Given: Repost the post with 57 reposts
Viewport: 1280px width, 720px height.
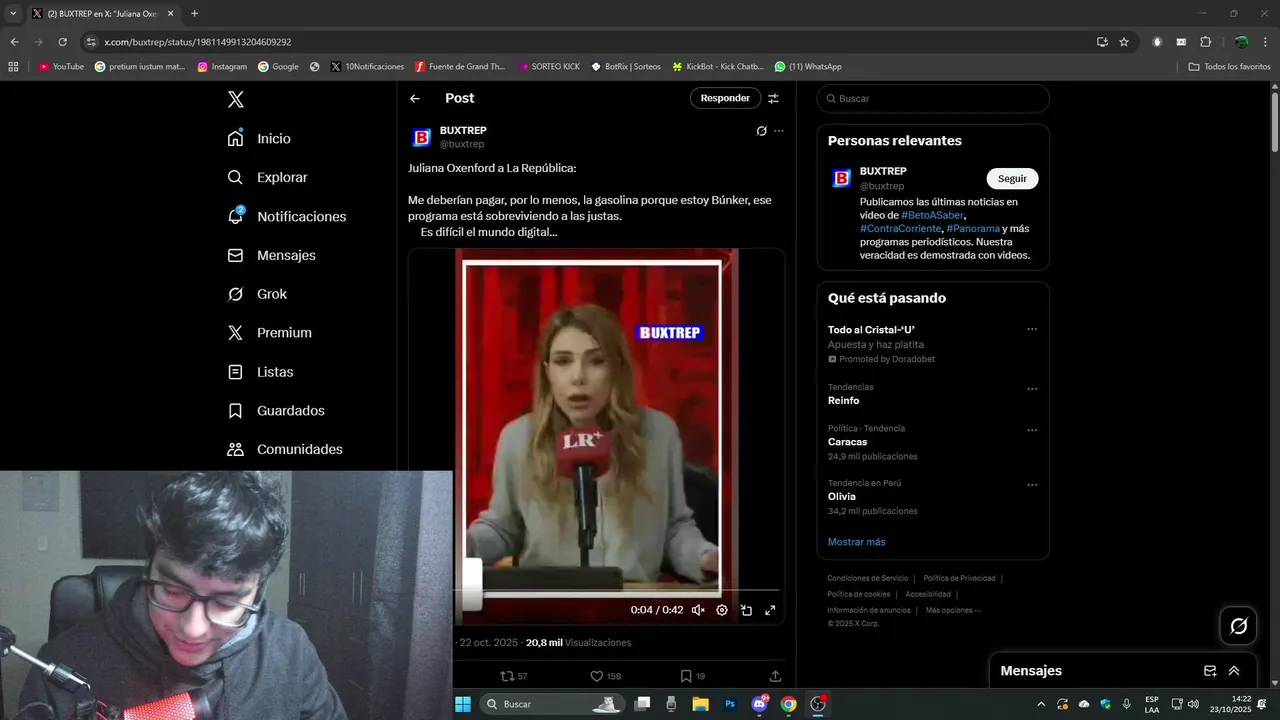Looking at the screenshot, I should click(x=513, y=676).
